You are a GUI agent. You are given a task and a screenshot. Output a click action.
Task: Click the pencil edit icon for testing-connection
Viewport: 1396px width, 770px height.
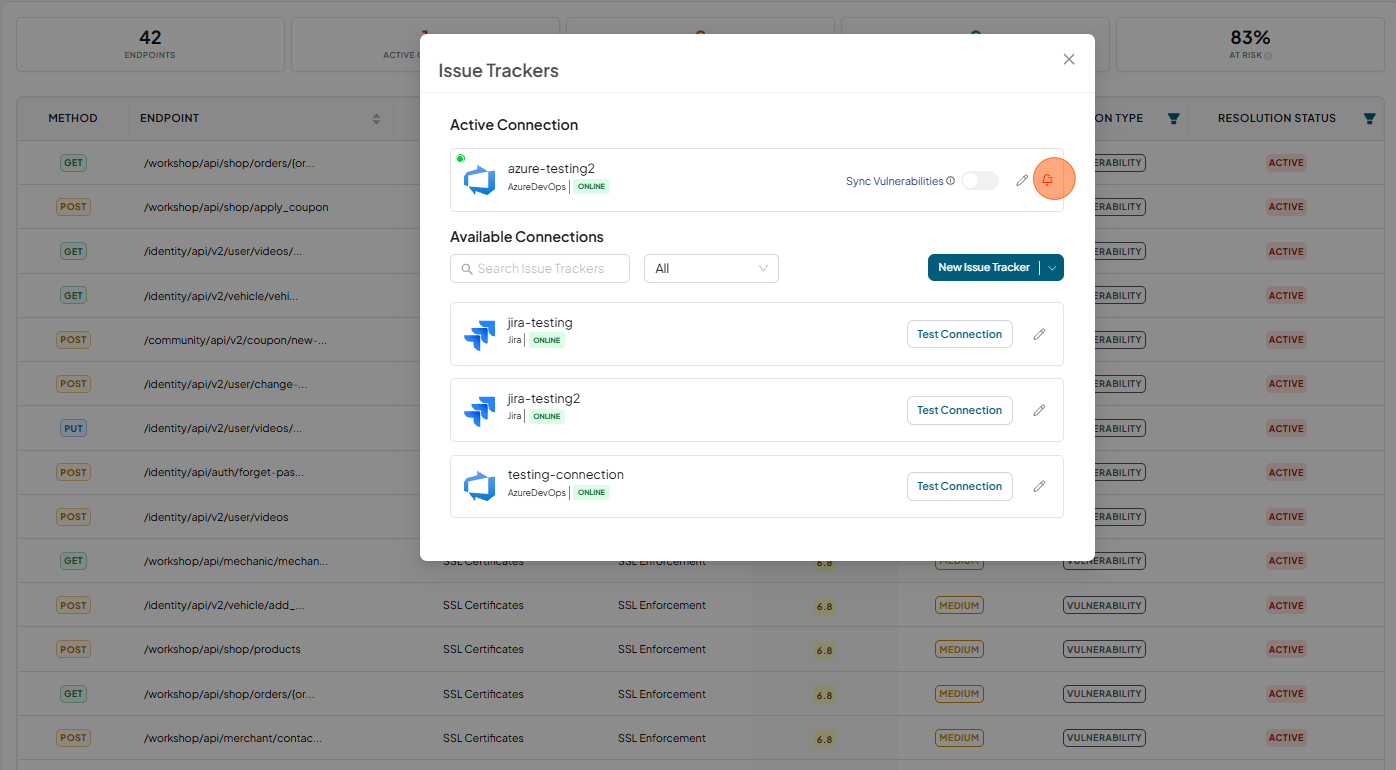tap(1039, 486)
